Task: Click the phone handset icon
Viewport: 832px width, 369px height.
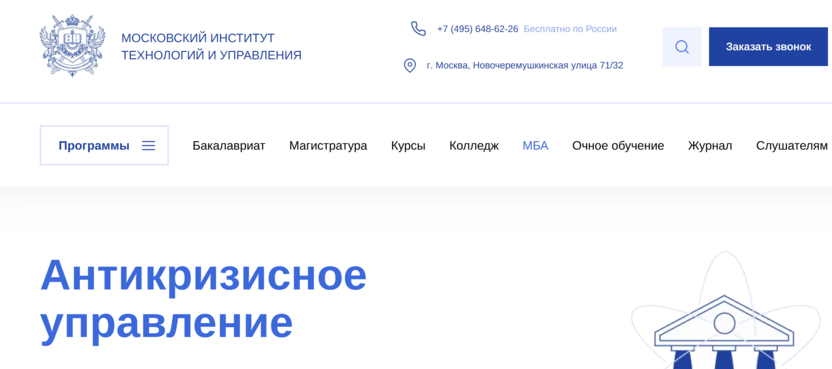Action: [x=418, y=29]
